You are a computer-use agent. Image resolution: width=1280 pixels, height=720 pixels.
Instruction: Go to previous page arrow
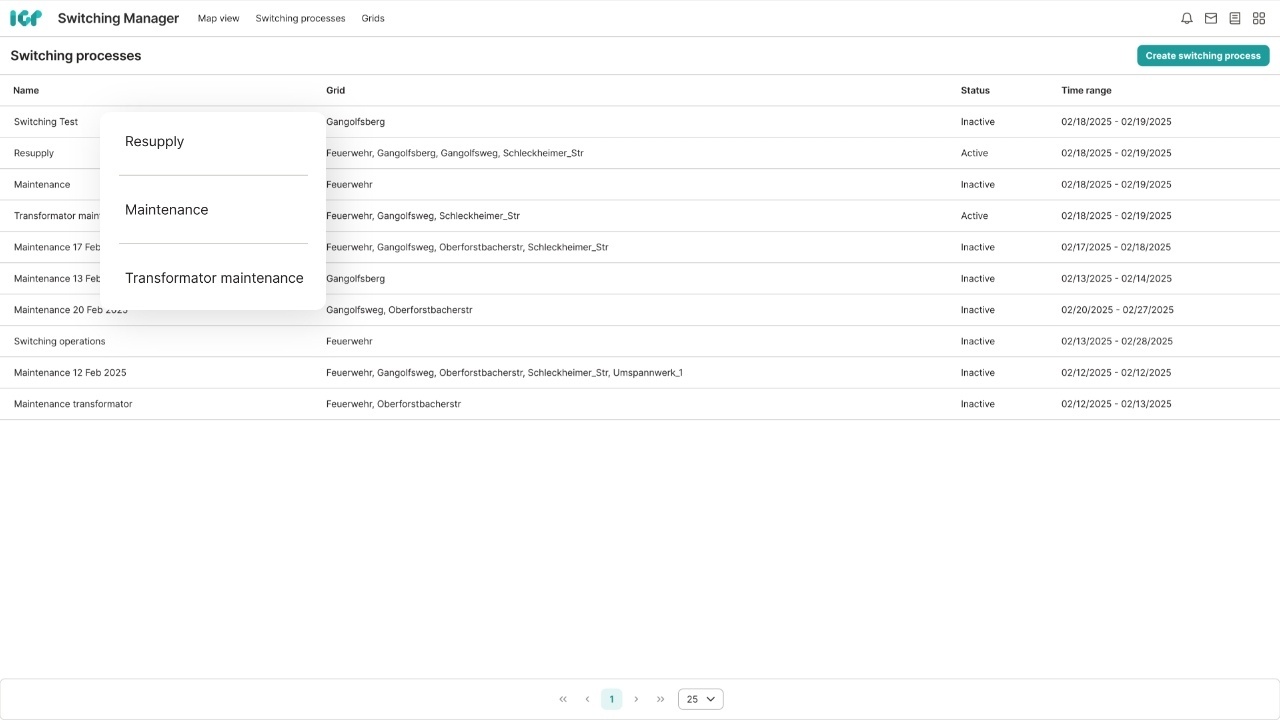tap(587, 699)
